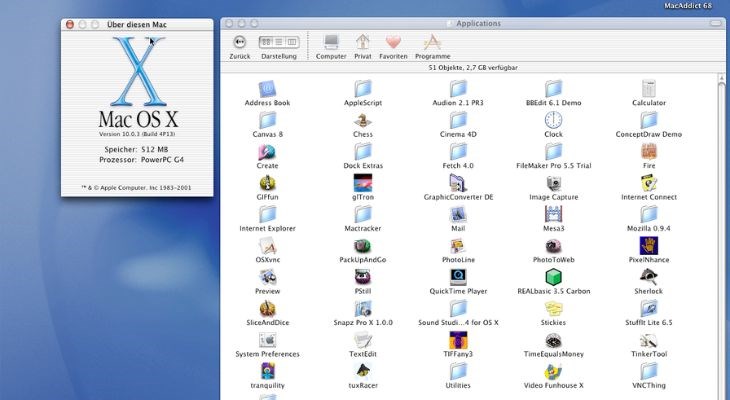Select the VNCThing folder
Viewport: 730px width, 400px height.
click(649, 372)
